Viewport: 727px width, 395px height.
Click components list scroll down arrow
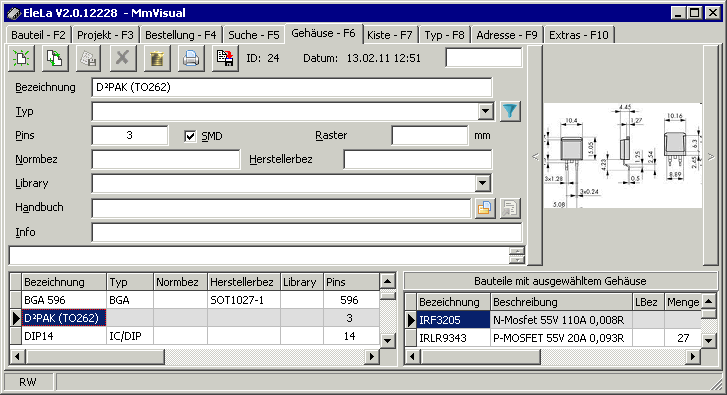[x=708, y=340]
